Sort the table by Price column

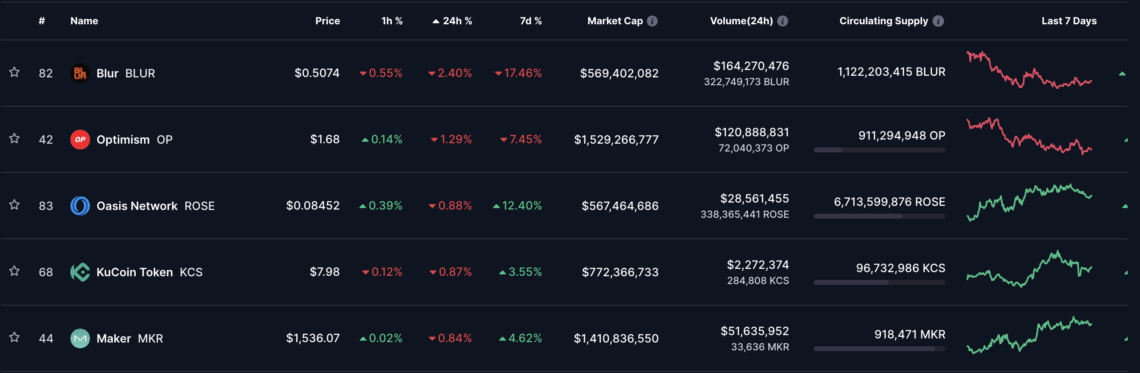pos(327,21)
